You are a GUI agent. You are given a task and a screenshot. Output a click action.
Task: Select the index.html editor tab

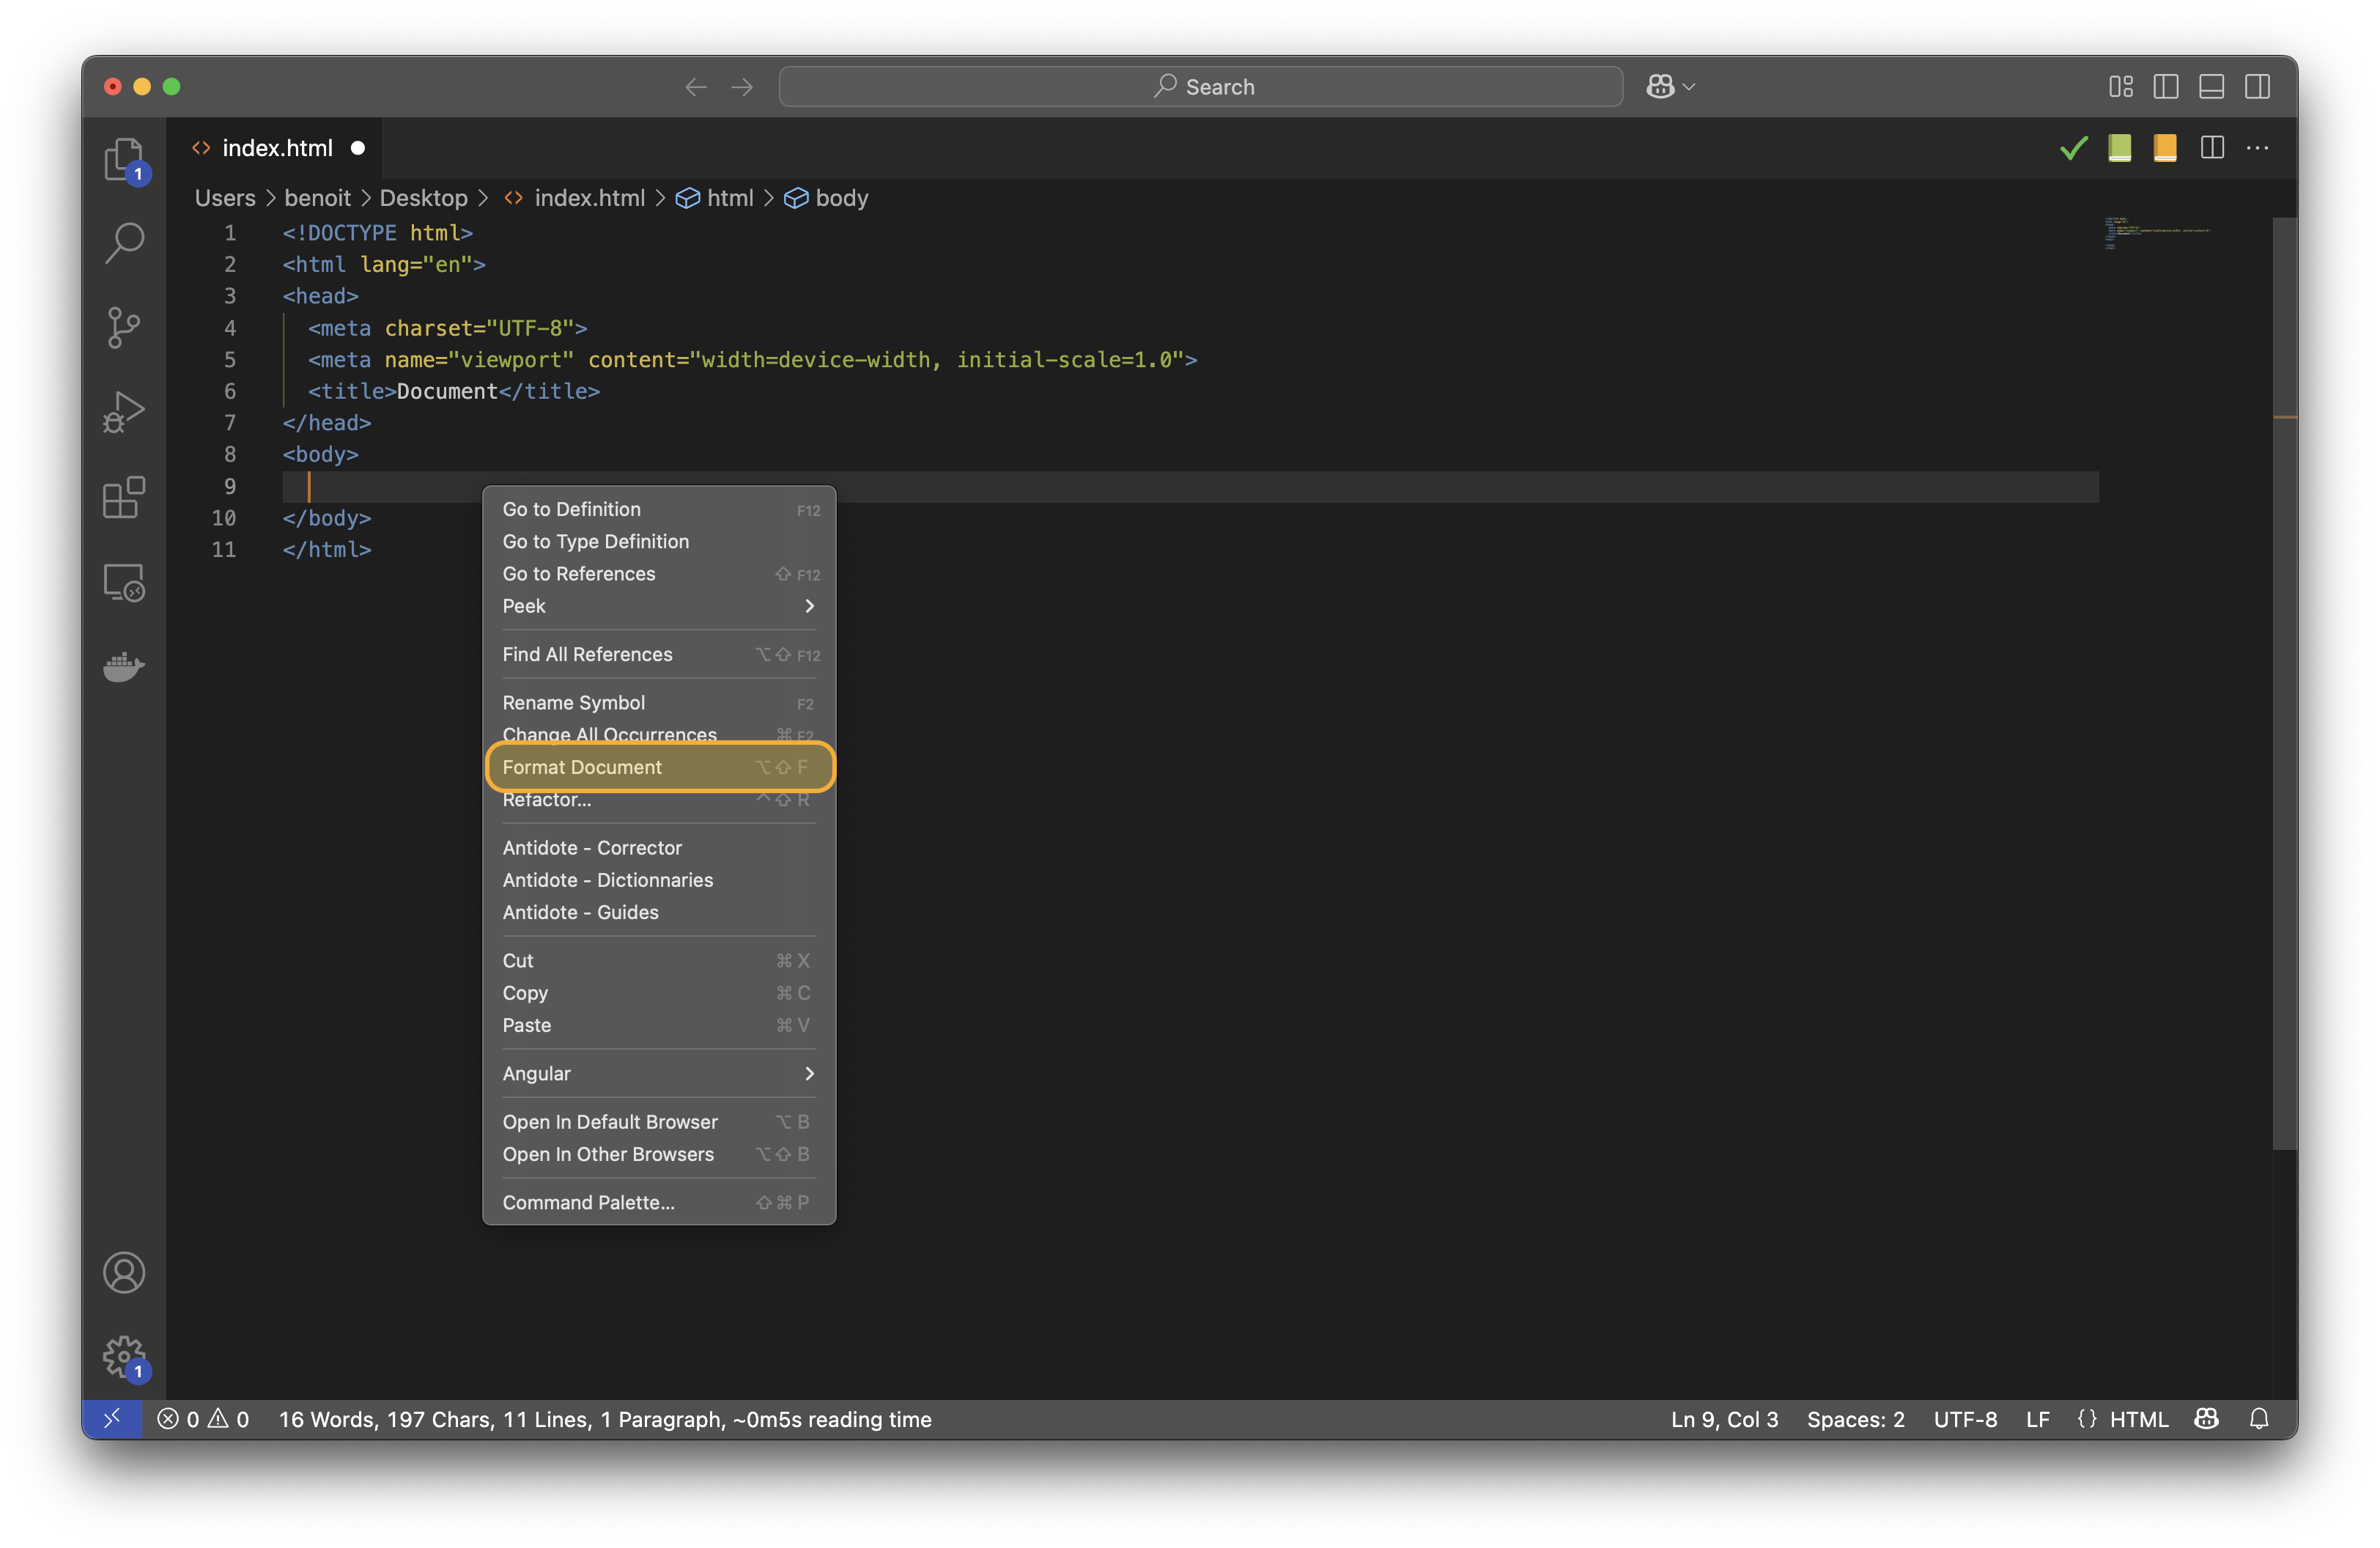click(x=276, y=148)
